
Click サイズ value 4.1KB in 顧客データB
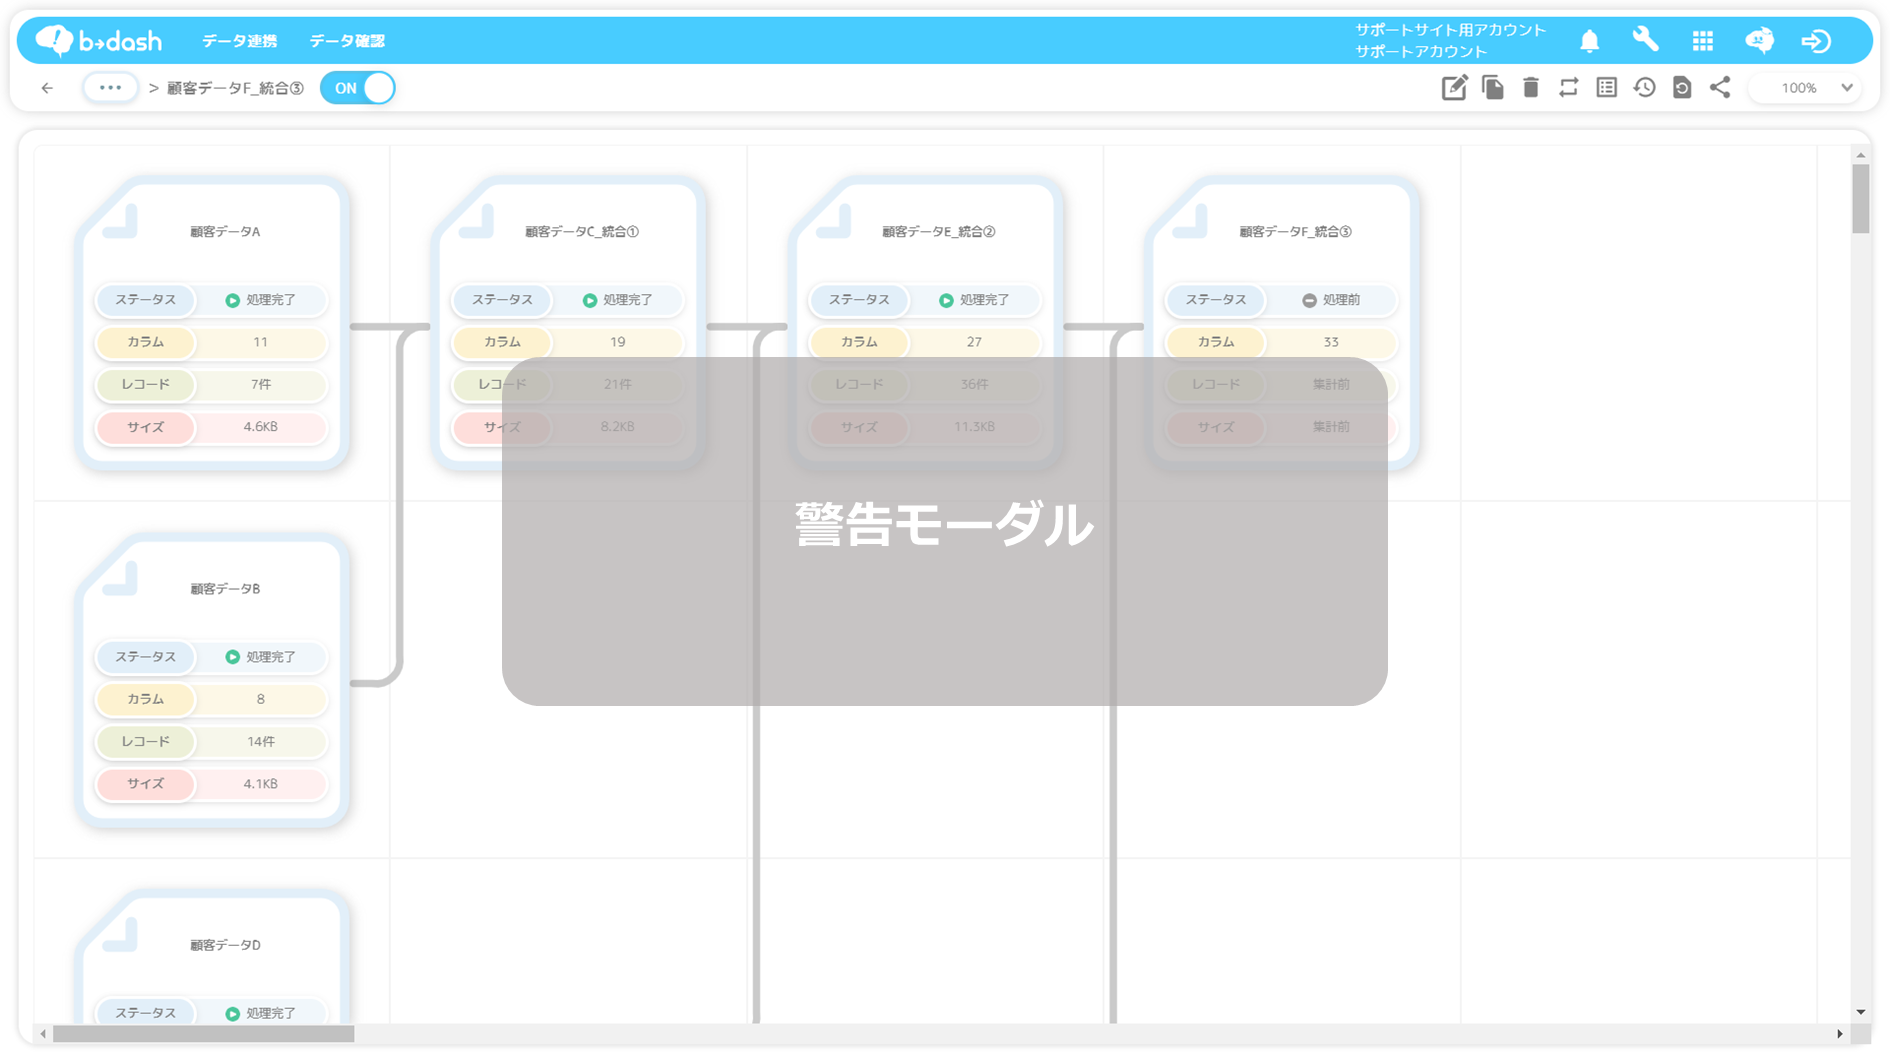pyautogui.click(x=260, y=784)
